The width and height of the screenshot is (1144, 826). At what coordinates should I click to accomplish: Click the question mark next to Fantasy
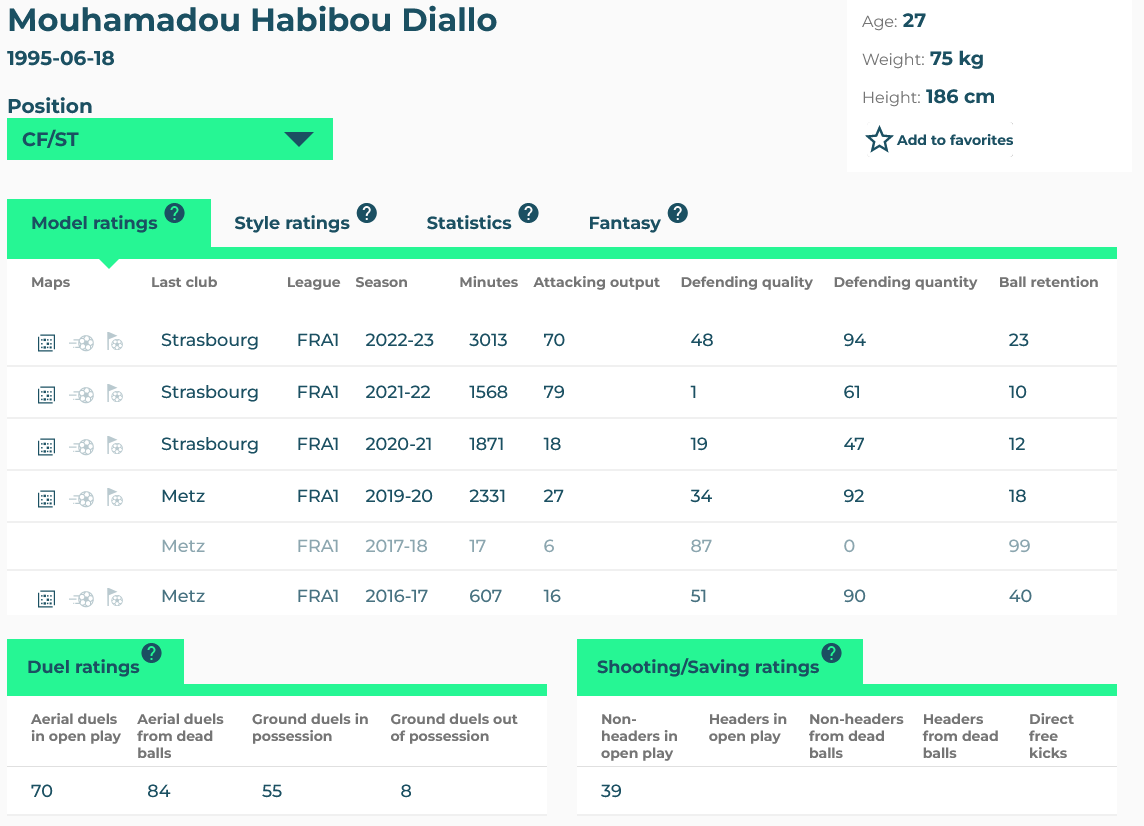click(x=678, y=213)
